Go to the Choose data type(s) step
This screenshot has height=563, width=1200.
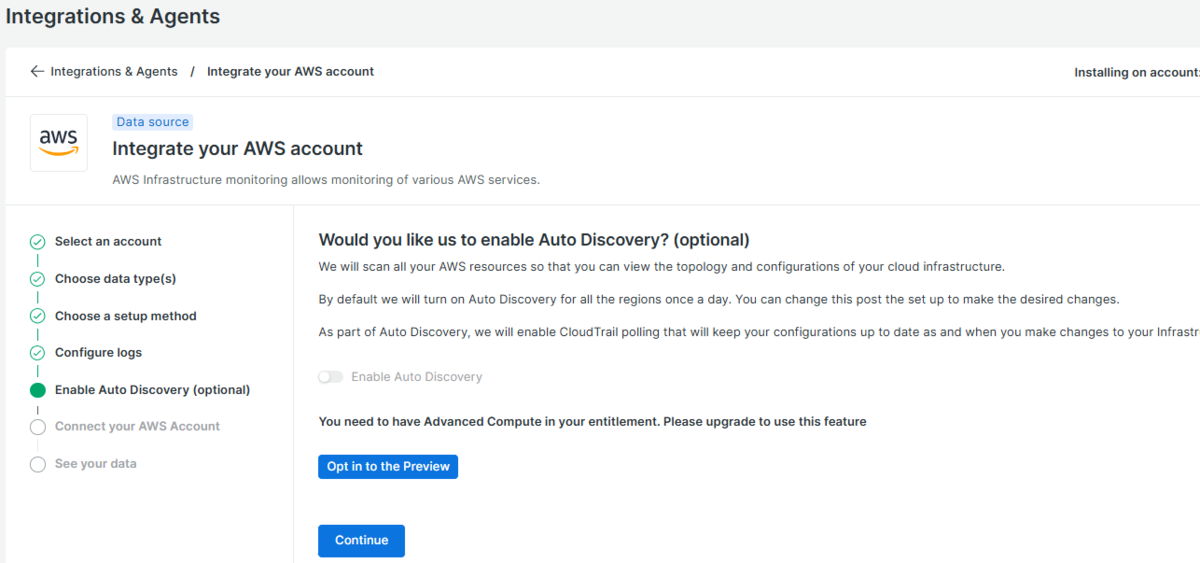click(x=115, y=279)
